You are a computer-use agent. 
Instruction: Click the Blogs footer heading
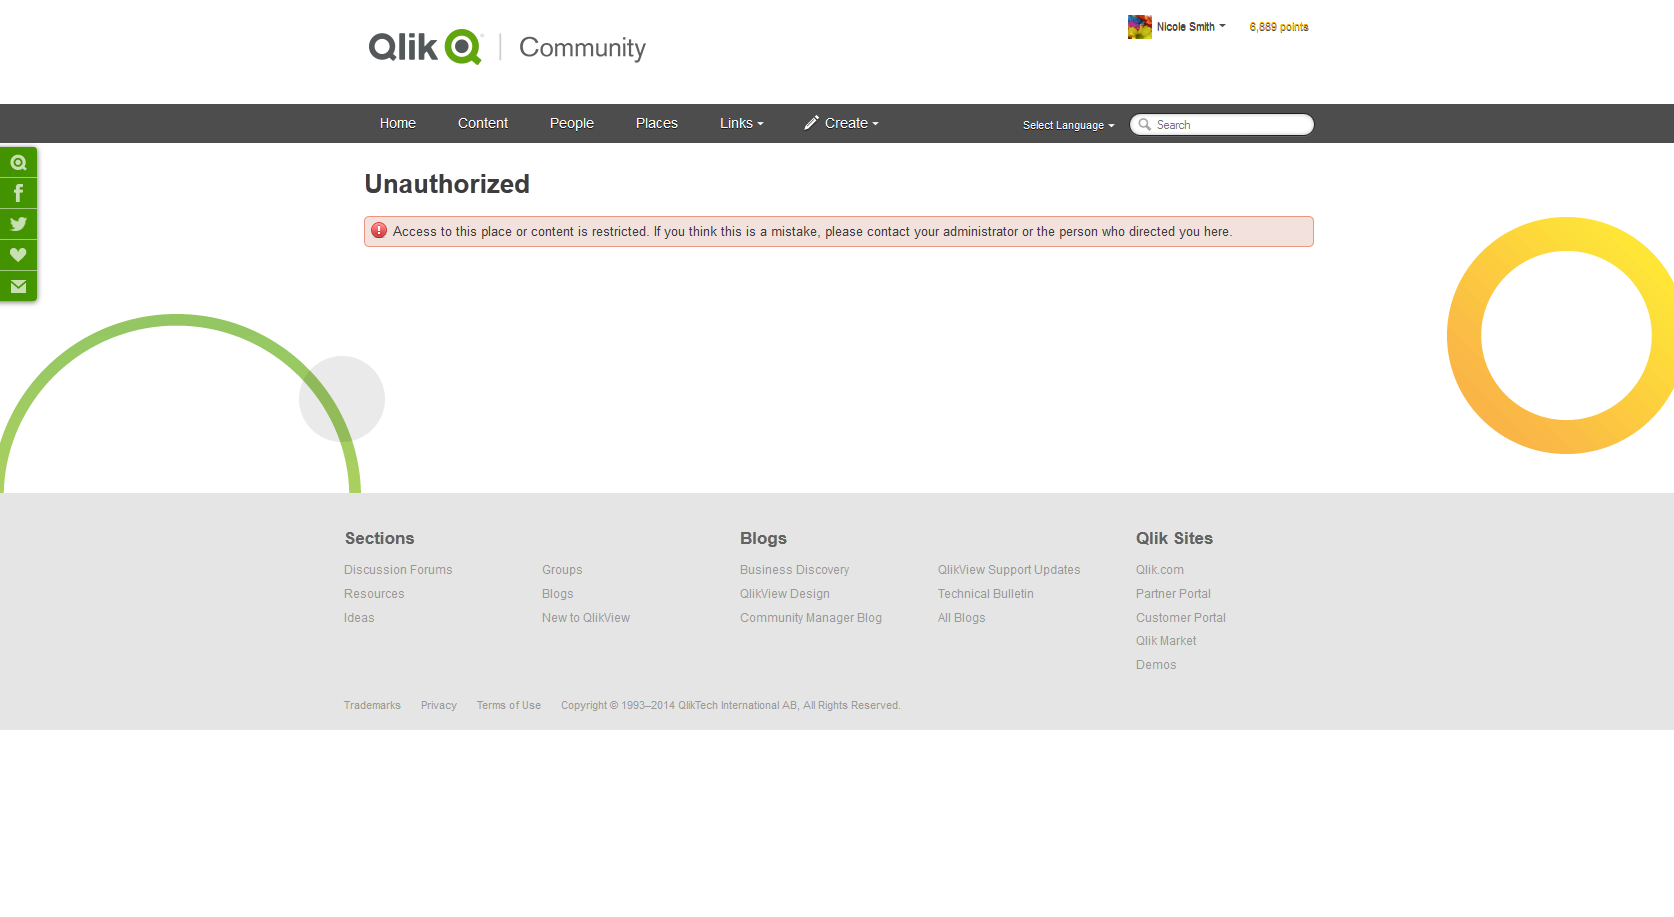(x=763, y=538)
